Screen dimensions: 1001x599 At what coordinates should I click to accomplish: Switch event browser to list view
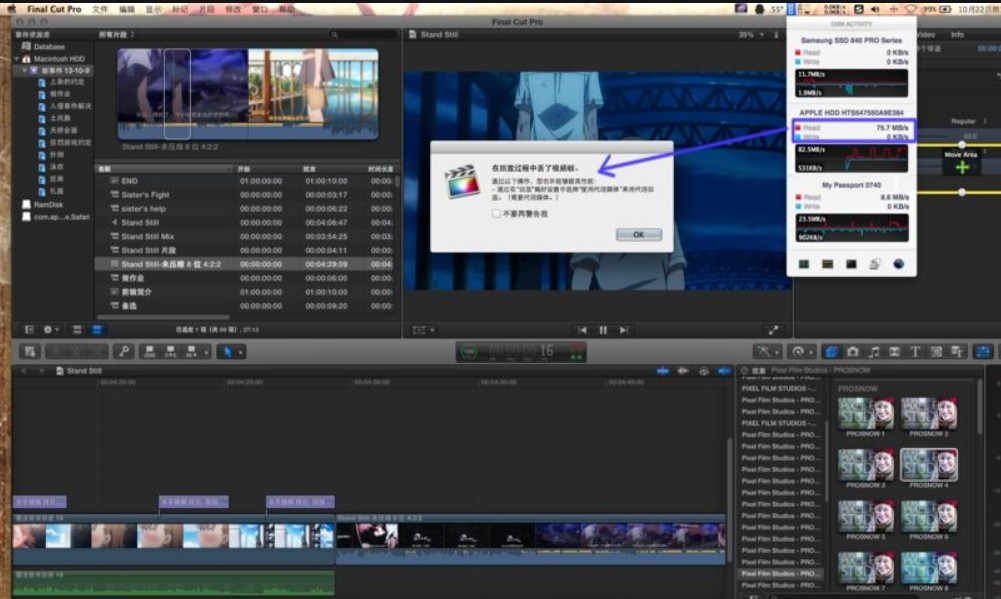coord(97,329)
